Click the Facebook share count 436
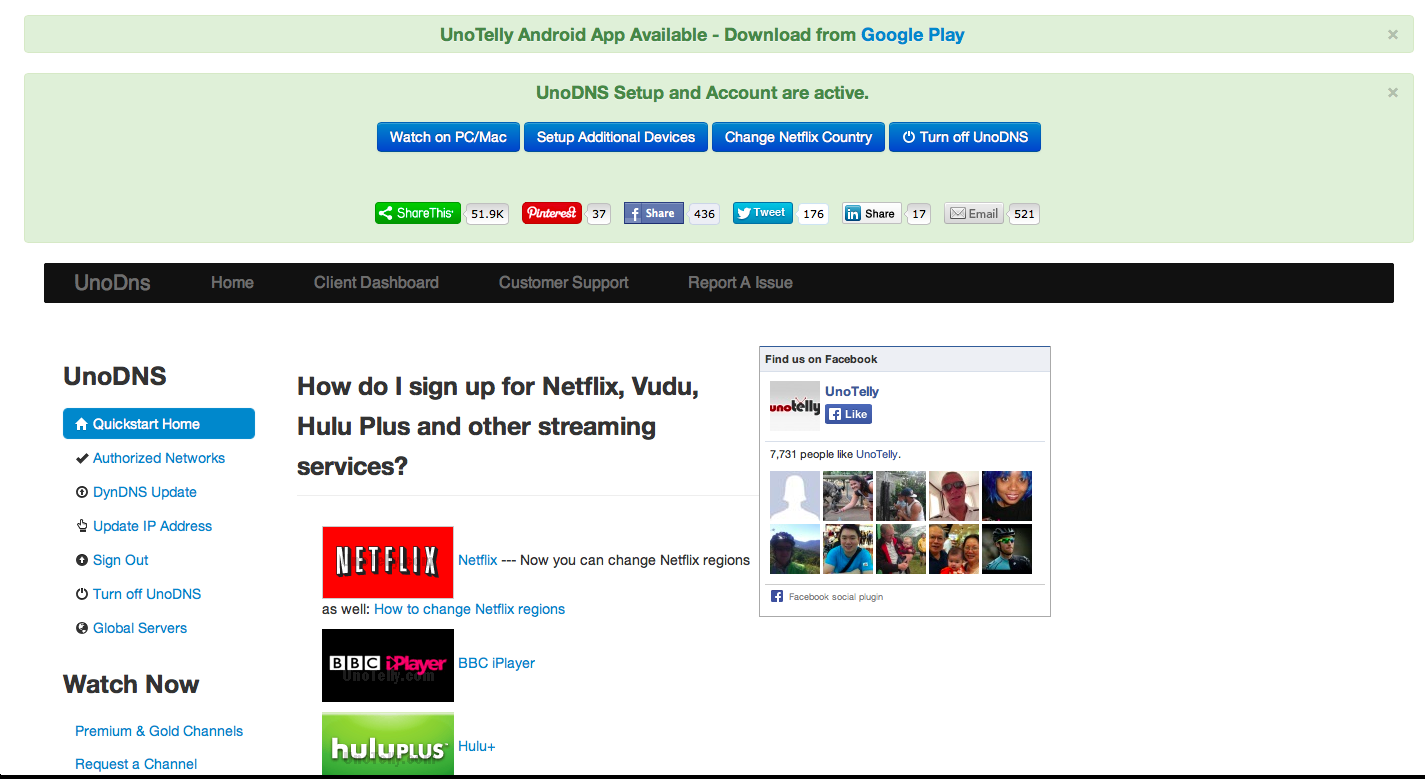 click(704, 214)
